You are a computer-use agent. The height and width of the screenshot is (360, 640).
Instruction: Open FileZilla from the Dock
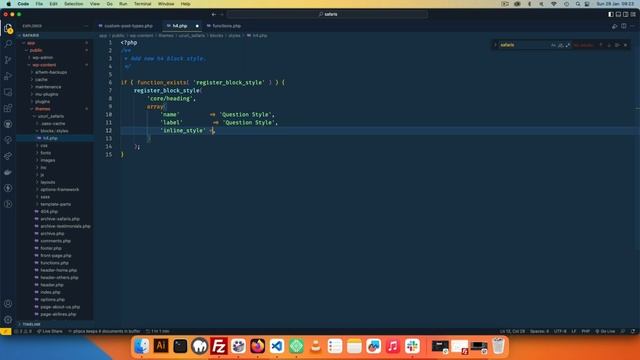[x=219, y=346]
